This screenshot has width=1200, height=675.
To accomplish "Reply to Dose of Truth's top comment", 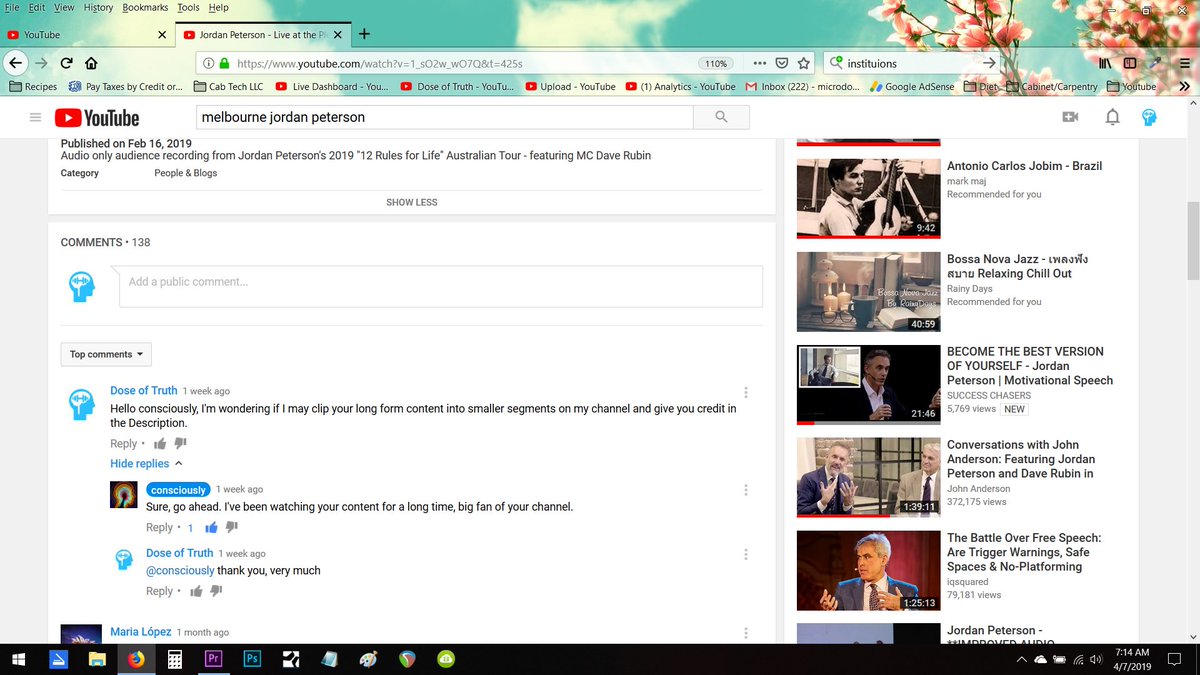I will pyautogui.click(x=123, y=444).
